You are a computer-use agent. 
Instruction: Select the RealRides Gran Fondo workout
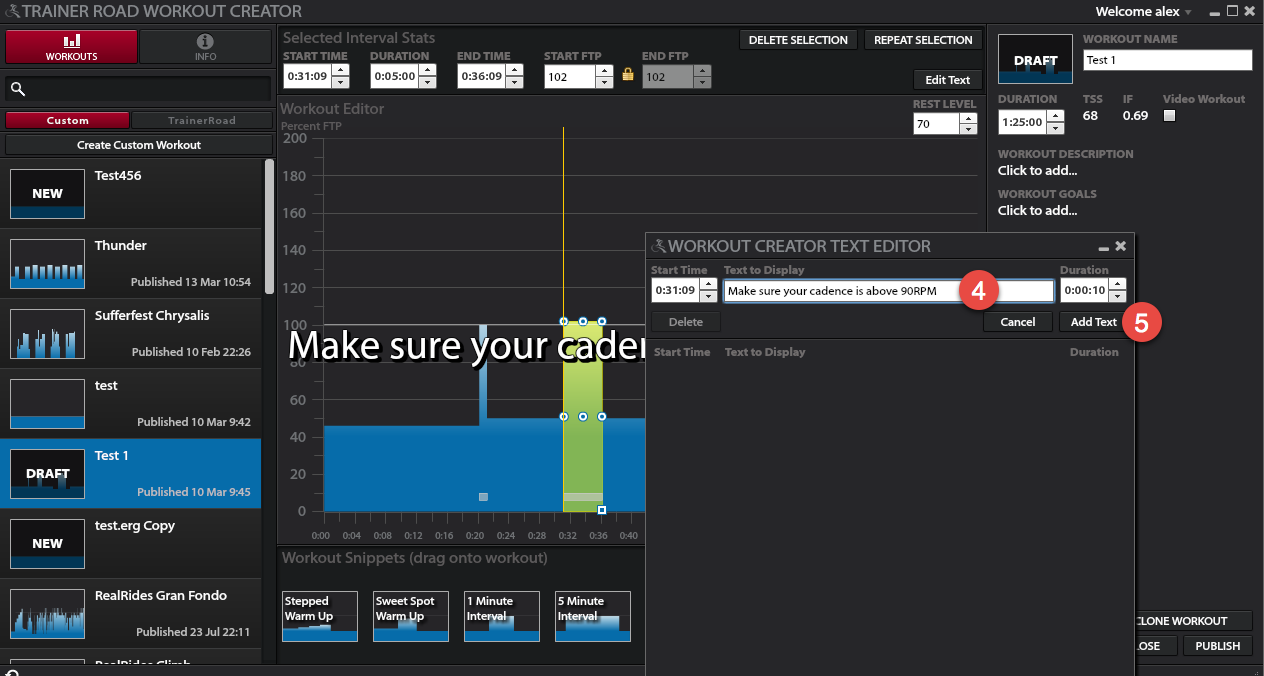pos(131,614)
